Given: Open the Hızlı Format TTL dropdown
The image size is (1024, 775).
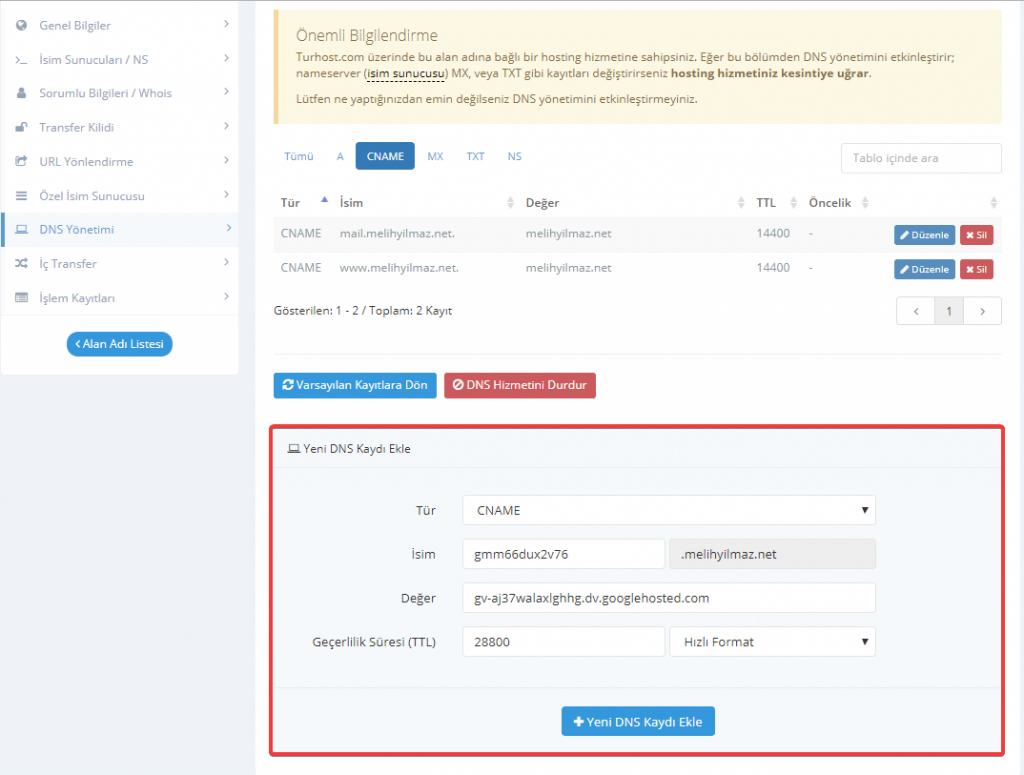Looking at the screenshot, I should pyautogui.click(x=772, y=642).
